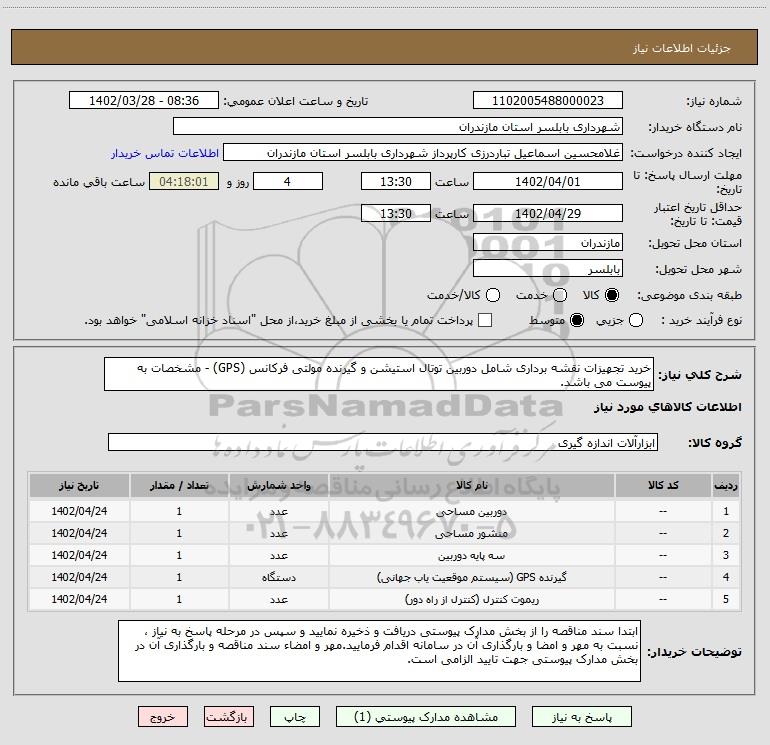Select the کالا radio button

[x=612, y=295]
